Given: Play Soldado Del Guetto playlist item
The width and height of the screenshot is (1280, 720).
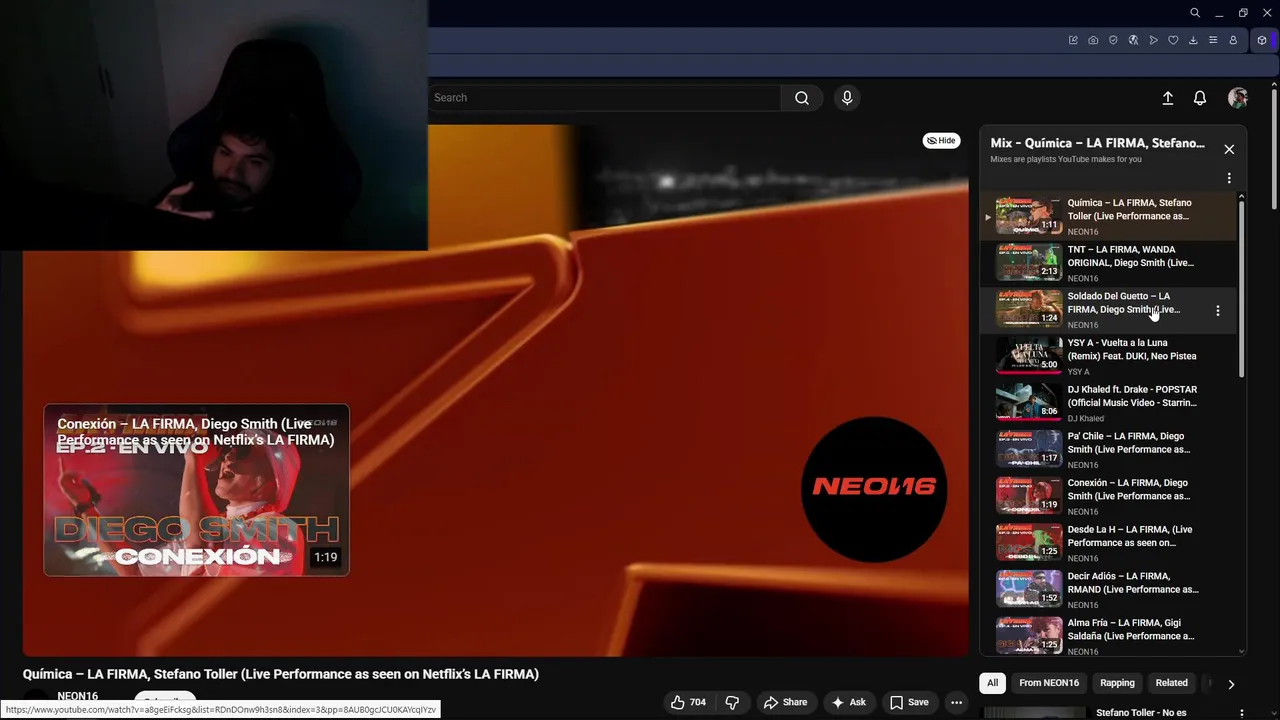Looking at the screenshot, I should pos(1108,310).
